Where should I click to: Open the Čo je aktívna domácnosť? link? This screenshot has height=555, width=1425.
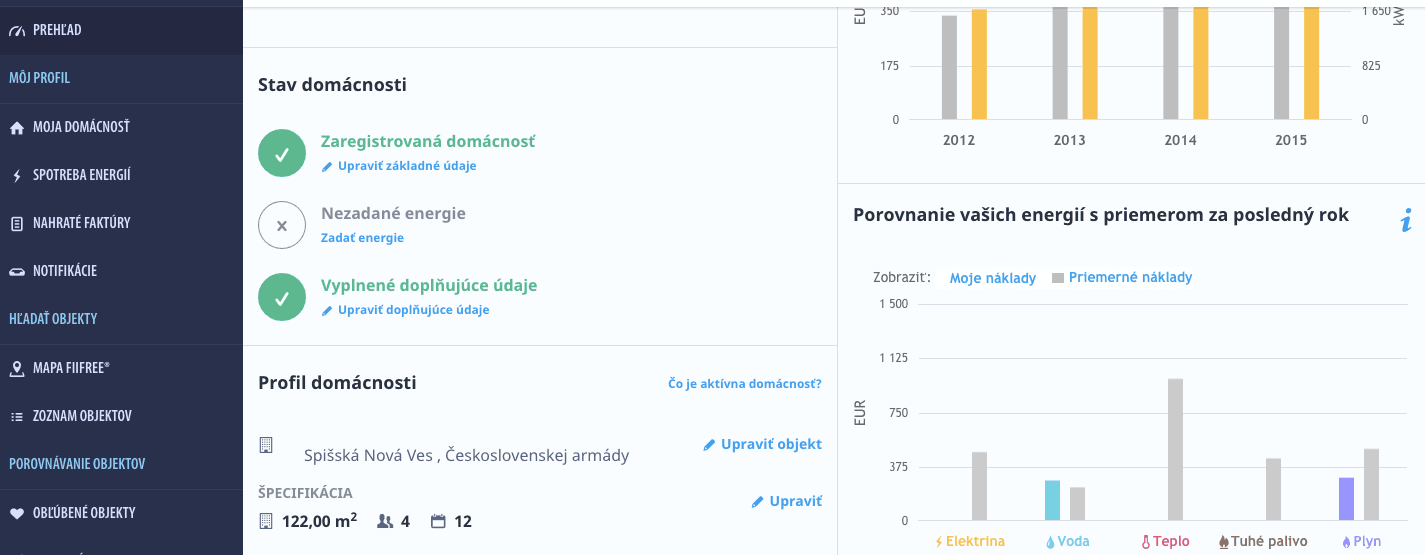[745, 383]
